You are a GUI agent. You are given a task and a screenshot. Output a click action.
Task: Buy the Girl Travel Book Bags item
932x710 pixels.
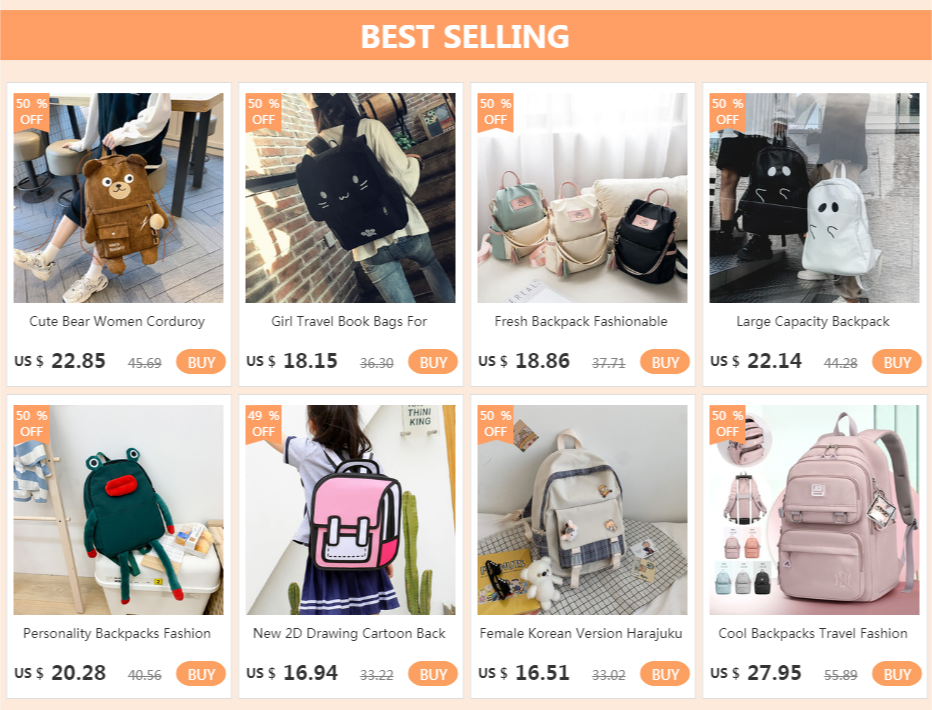click(433, 362)
